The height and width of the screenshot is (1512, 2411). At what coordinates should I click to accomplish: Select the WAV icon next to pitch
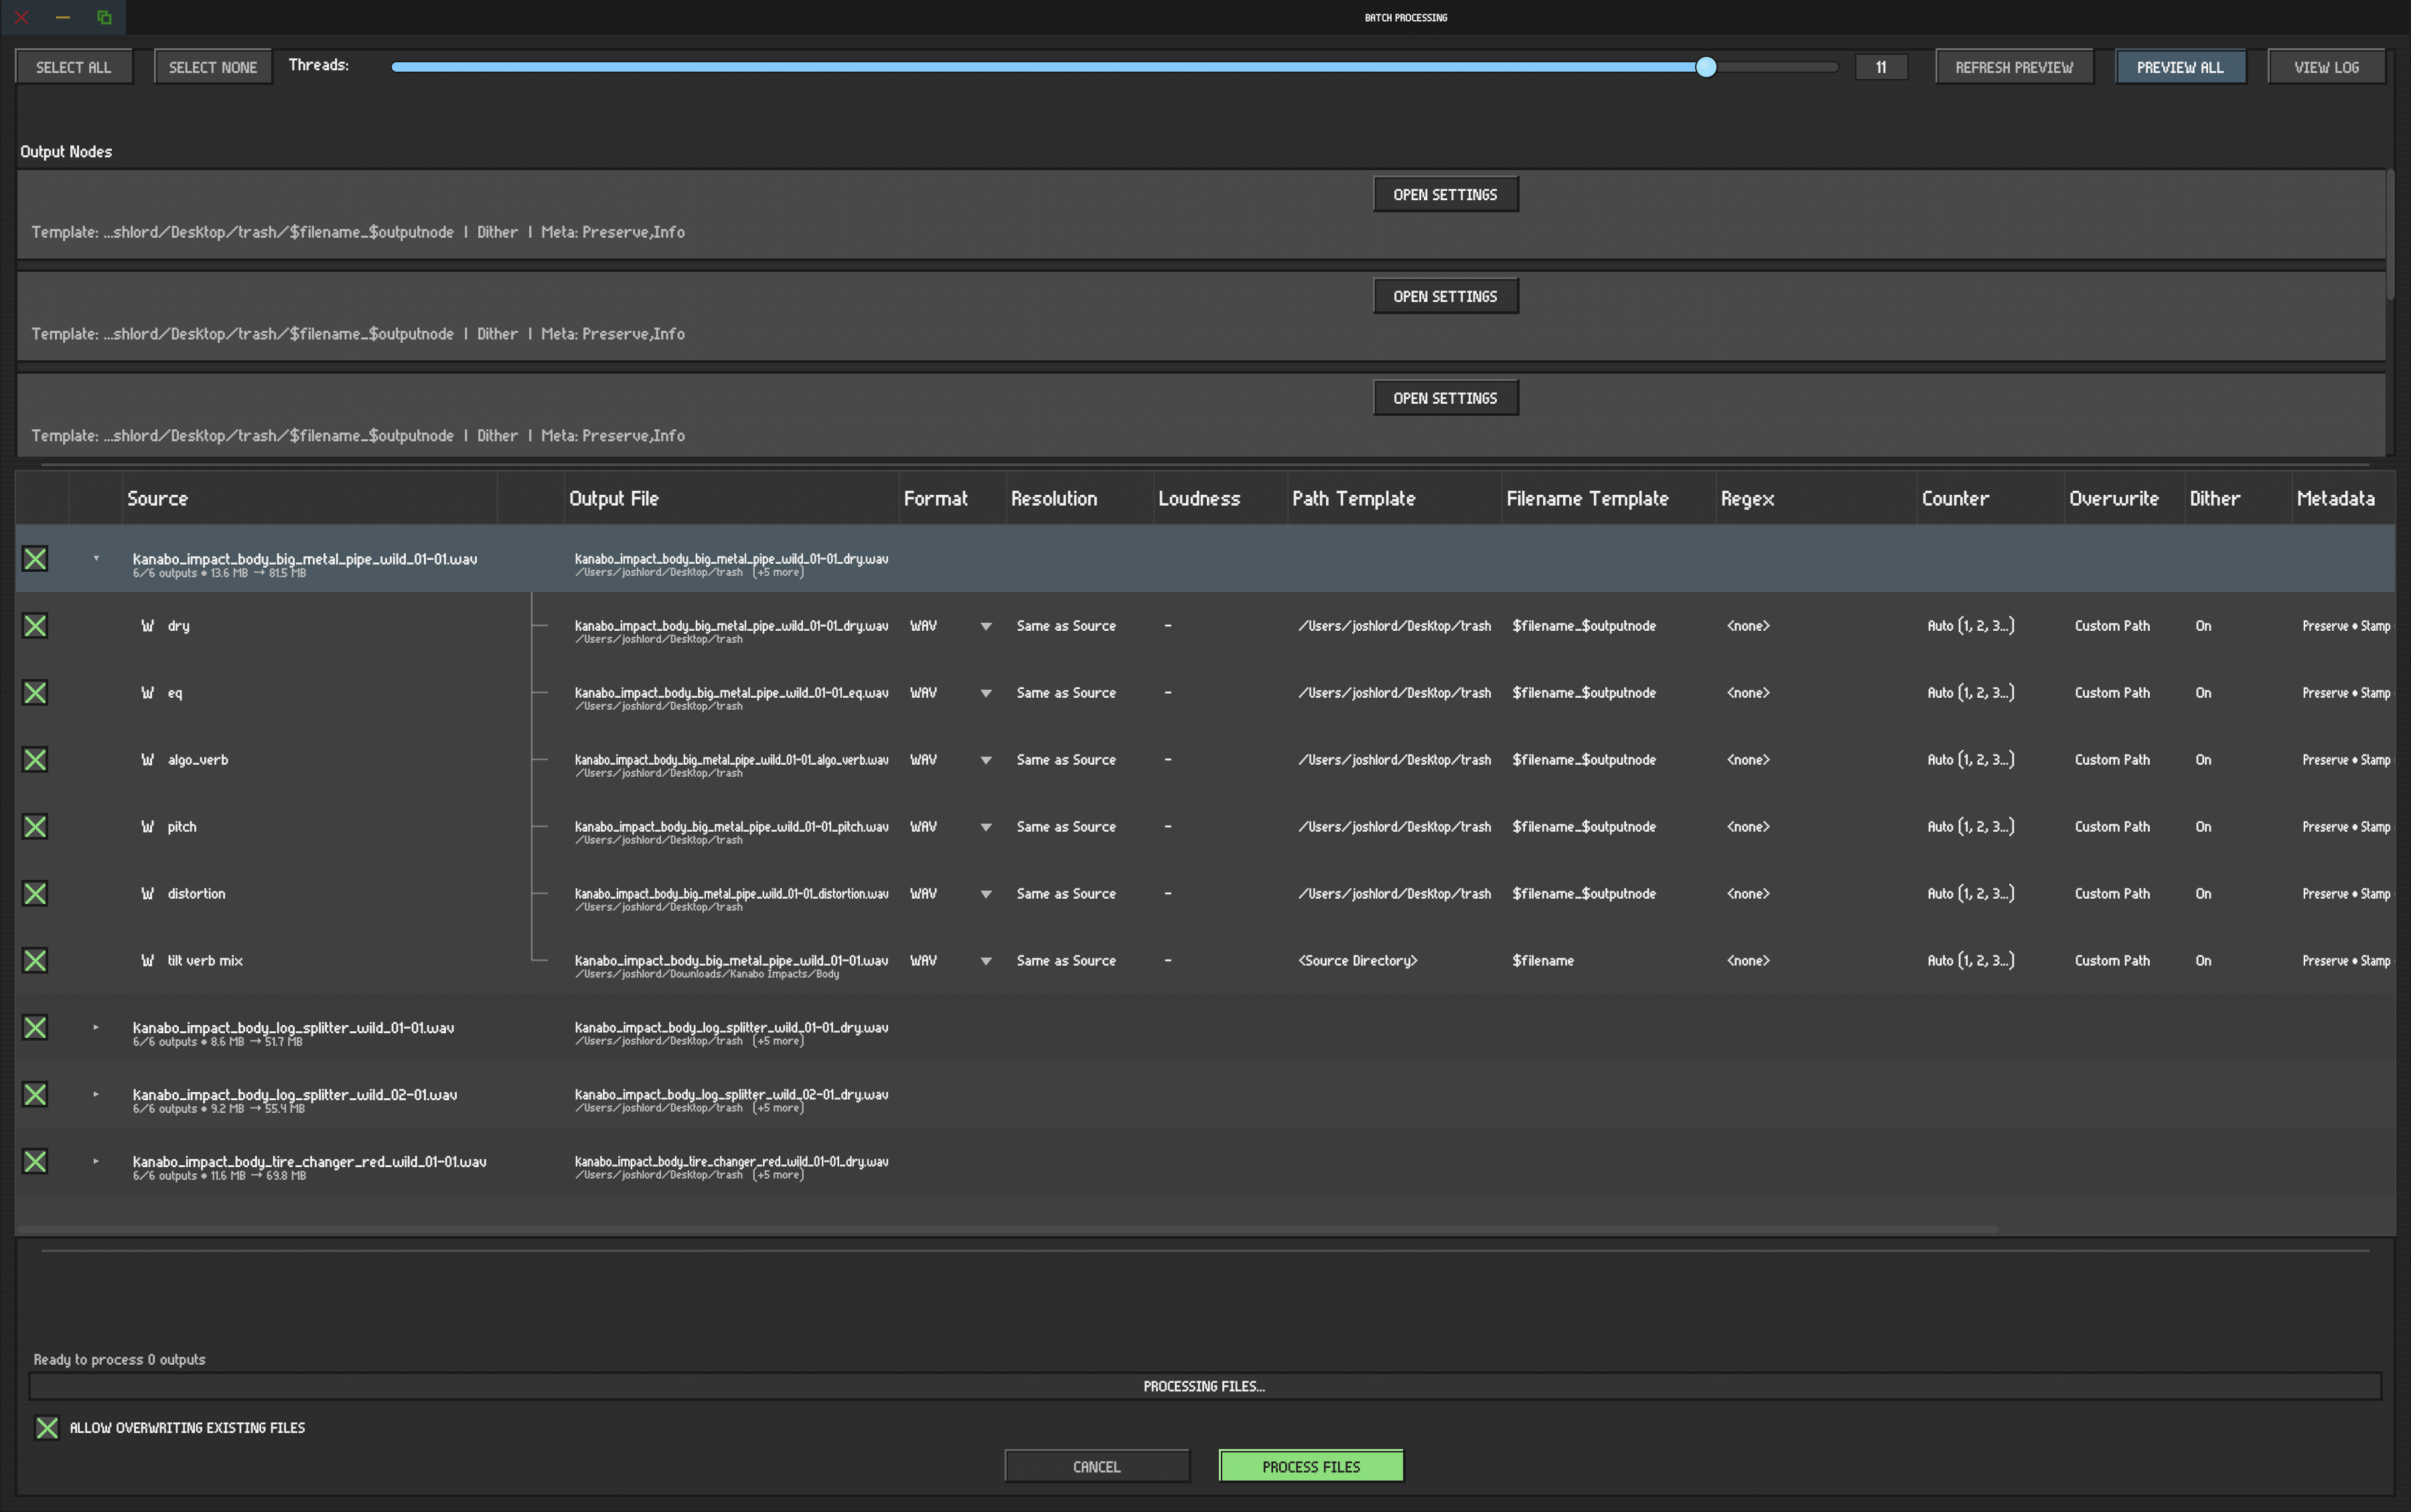coord(148,826)
